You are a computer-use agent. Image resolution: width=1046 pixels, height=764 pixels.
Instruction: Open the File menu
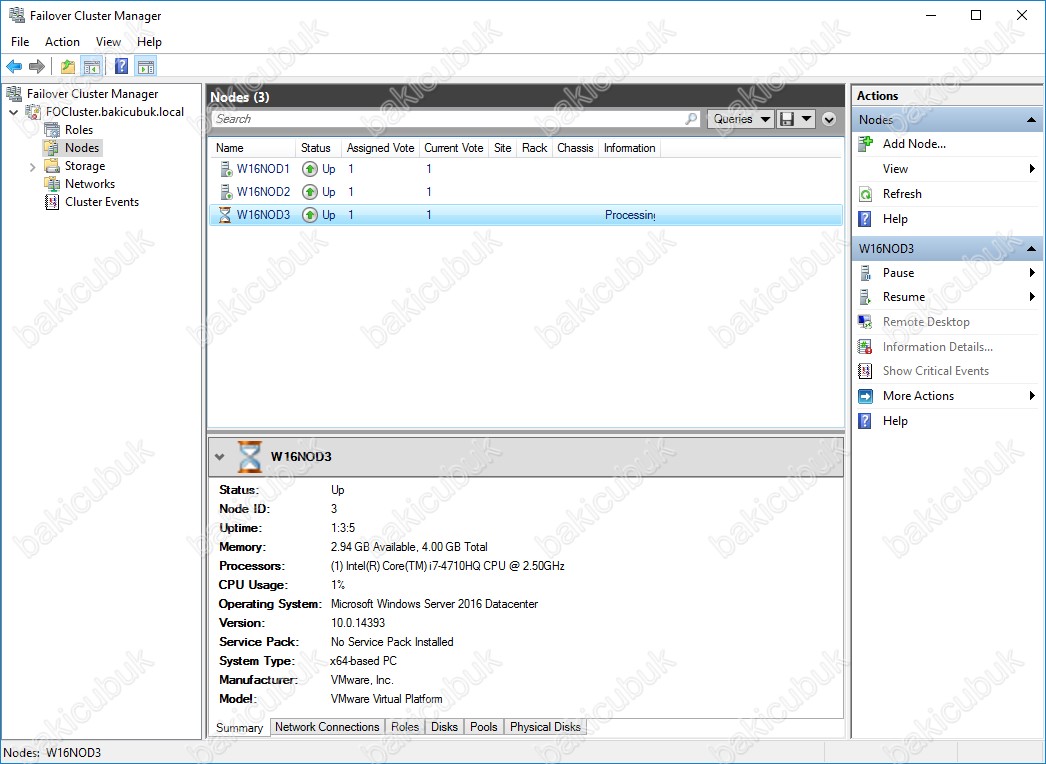[20, 41]
